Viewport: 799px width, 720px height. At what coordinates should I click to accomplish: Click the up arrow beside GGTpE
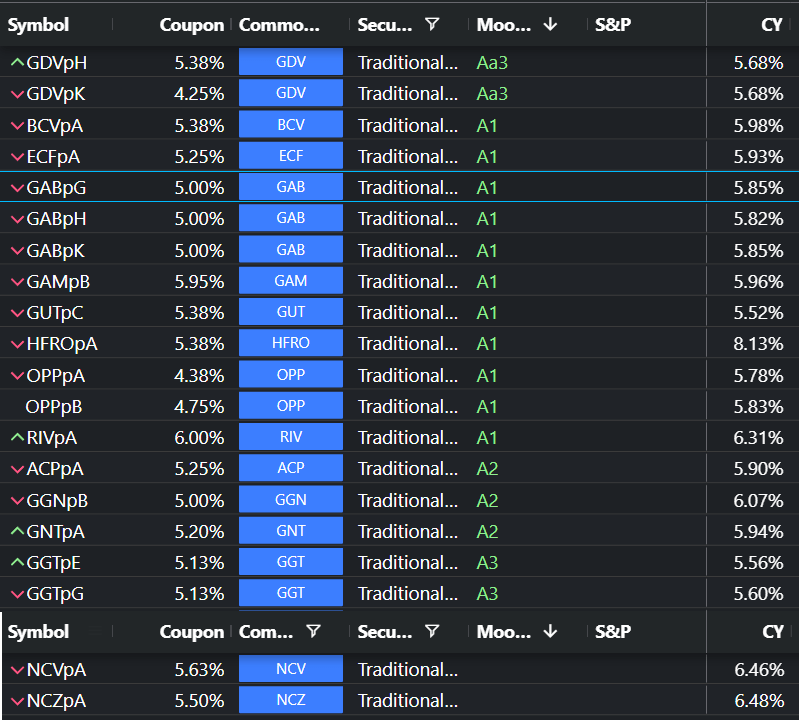pyautogui.click(x=17, y=563)
